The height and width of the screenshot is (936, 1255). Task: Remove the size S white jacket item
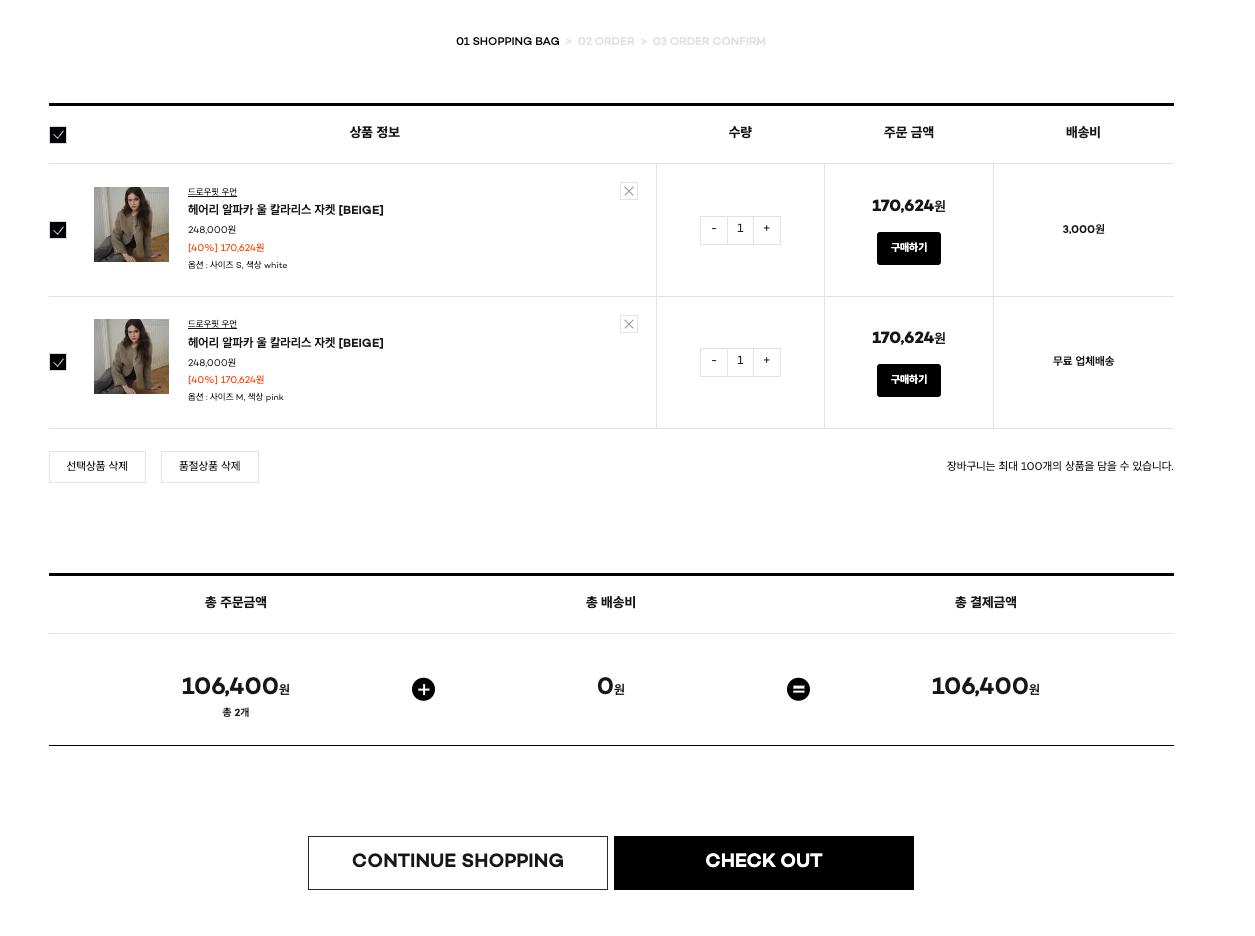tap(629, 191)
